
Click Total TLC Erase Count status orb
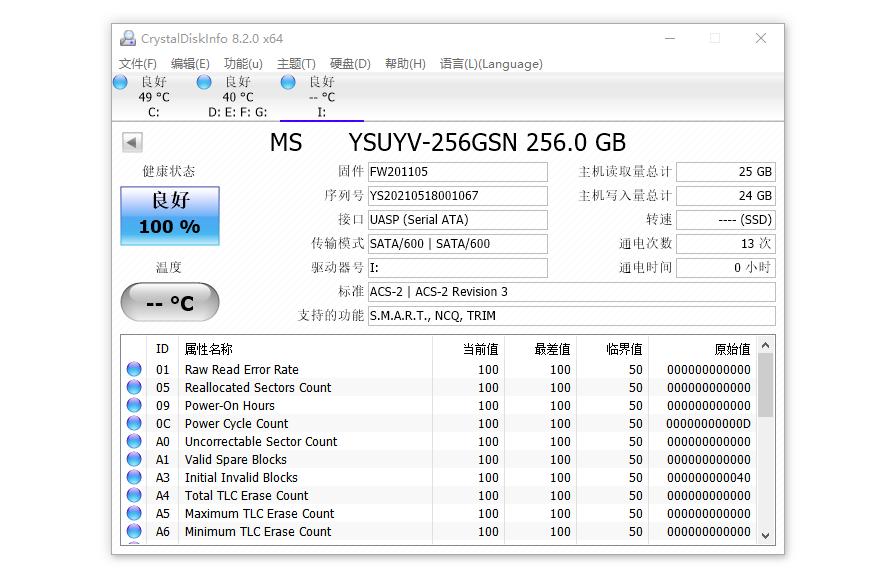(x=134, y=496)
